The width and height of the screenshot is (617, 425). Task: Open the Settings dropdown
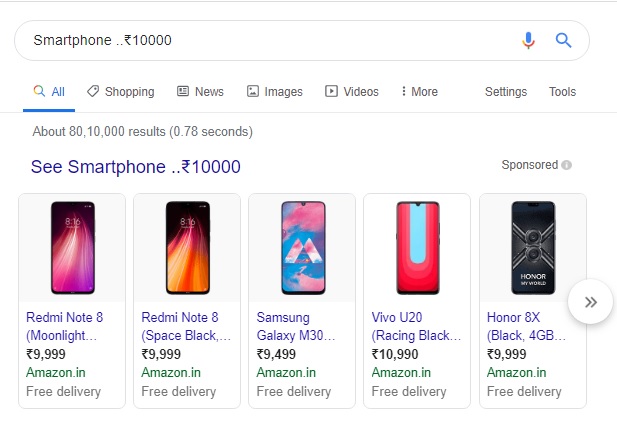(506, 92)
